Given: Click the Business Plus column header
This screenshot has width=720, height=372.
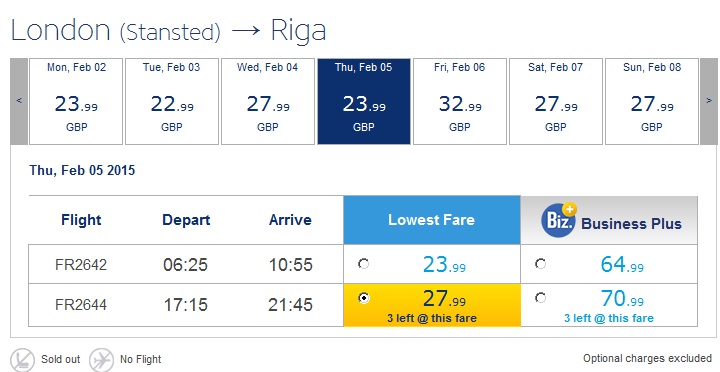Looking at the screenshot, I should [x=609, y=220].
